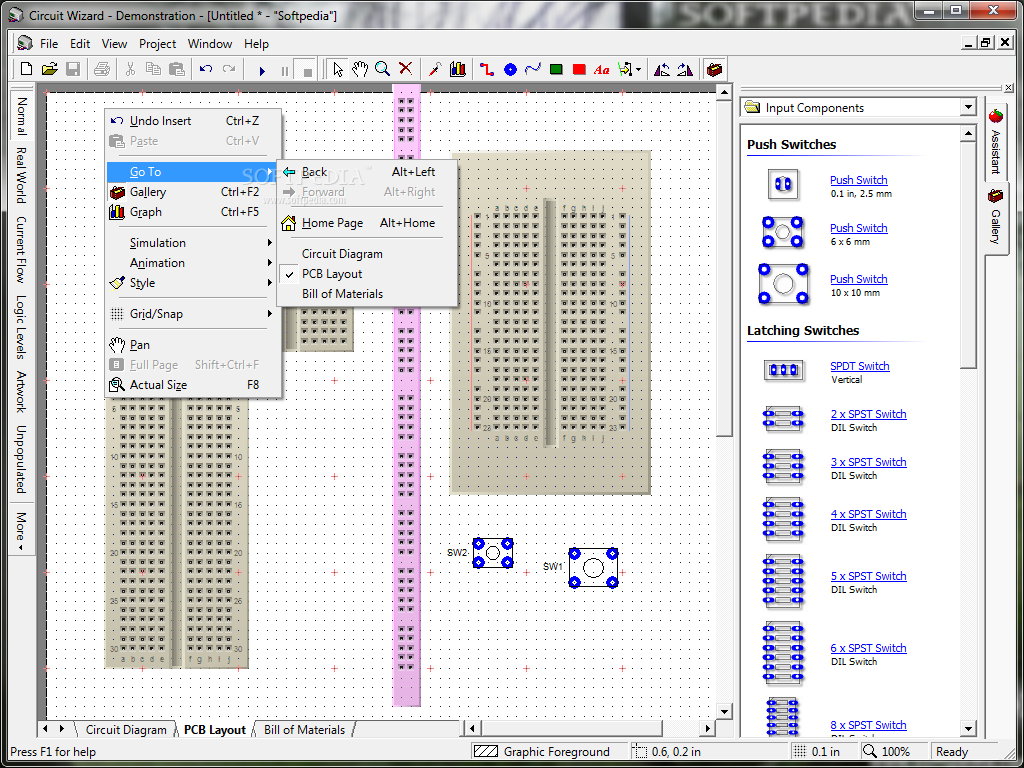Switch to the Gallery side tab
This screenshot has width=1024, height=768.
995,217
